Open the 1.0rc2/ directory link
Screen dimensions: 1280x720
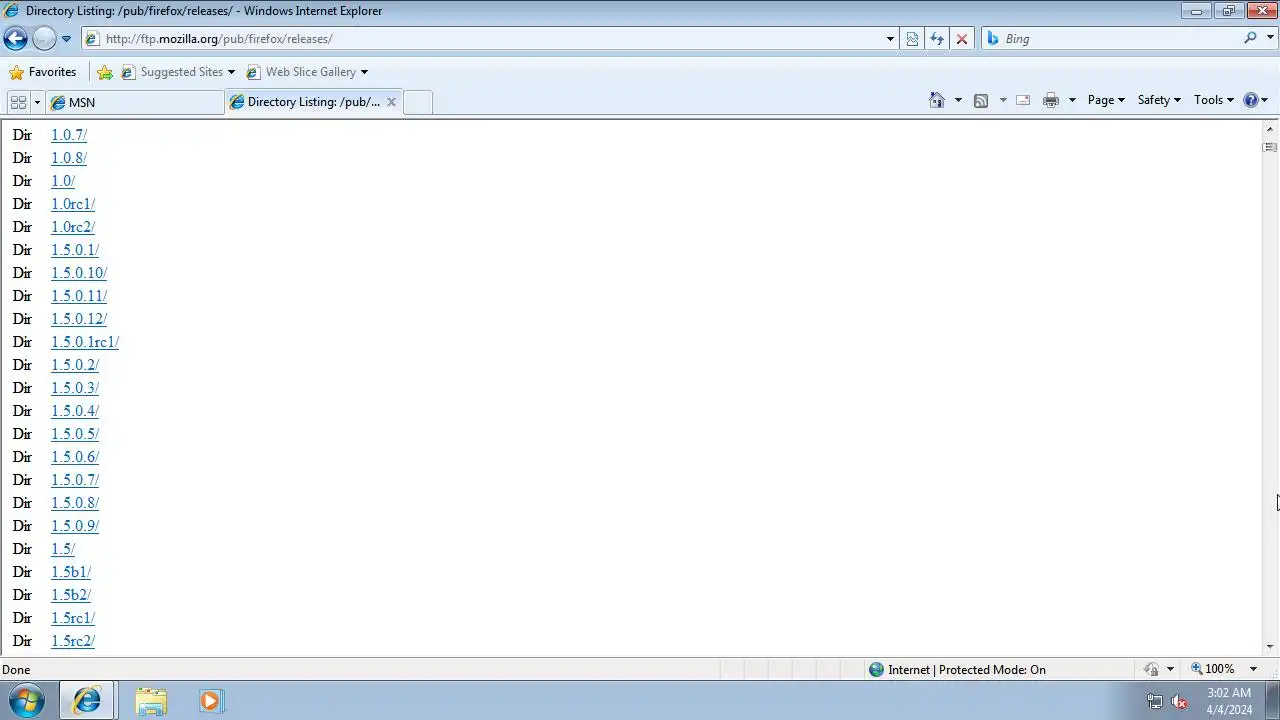73,227
